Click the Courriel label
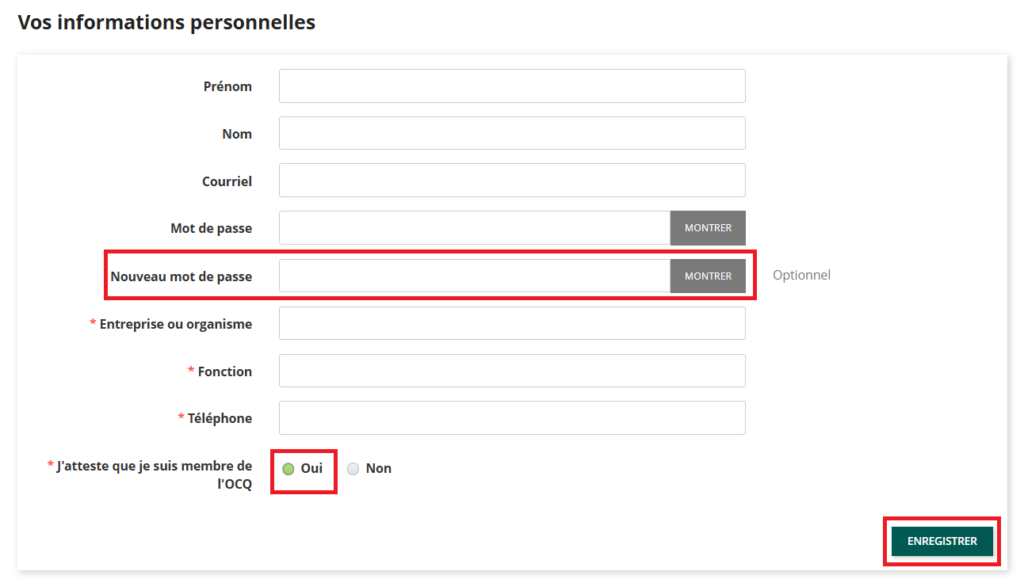Viewport: 1024px width, 579px height. pyautogui.click(x=227, y=182)
